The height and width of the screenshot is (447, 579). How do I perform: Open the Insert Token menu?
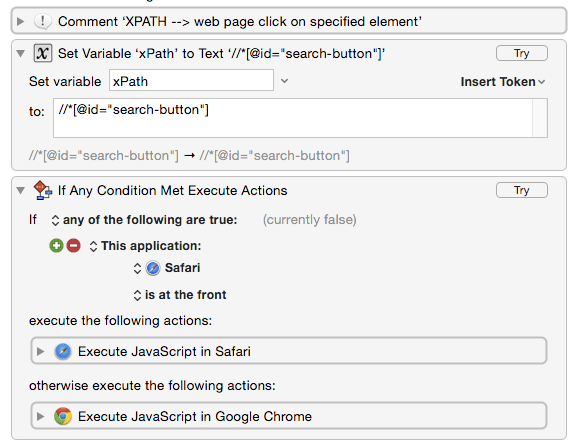tap(503, 82)
